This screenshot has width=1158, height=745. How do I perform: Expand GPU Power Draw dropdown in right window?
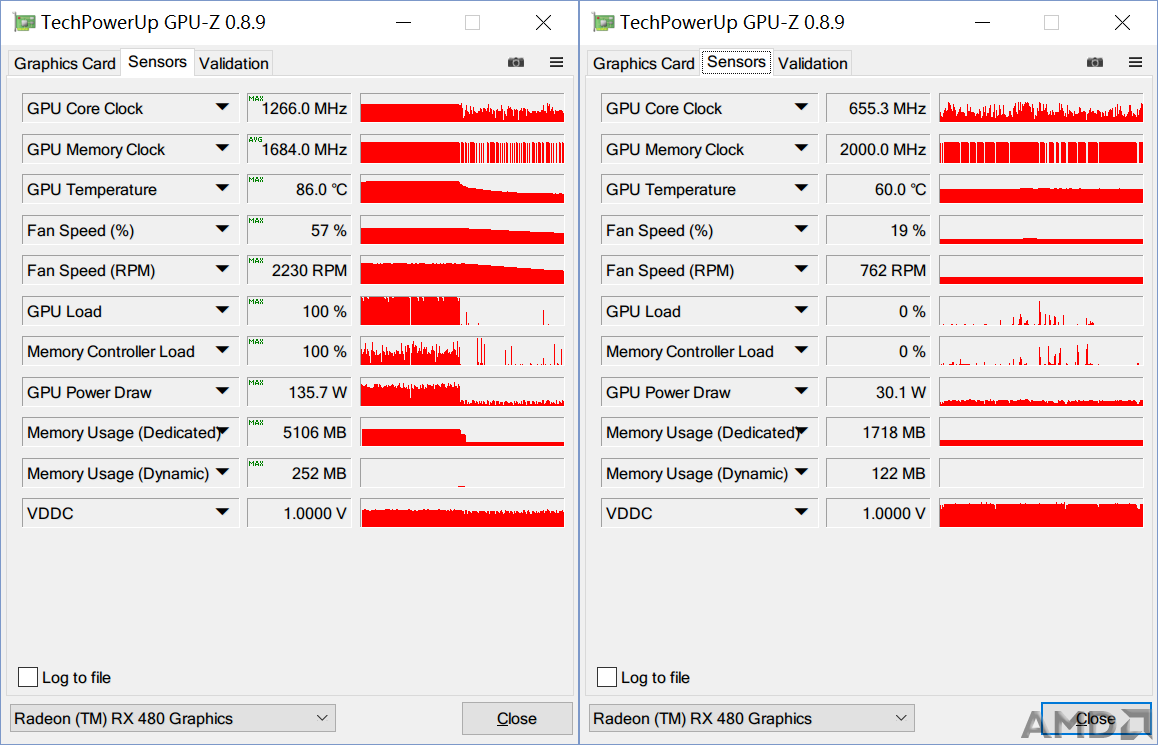tap(801, 391)
